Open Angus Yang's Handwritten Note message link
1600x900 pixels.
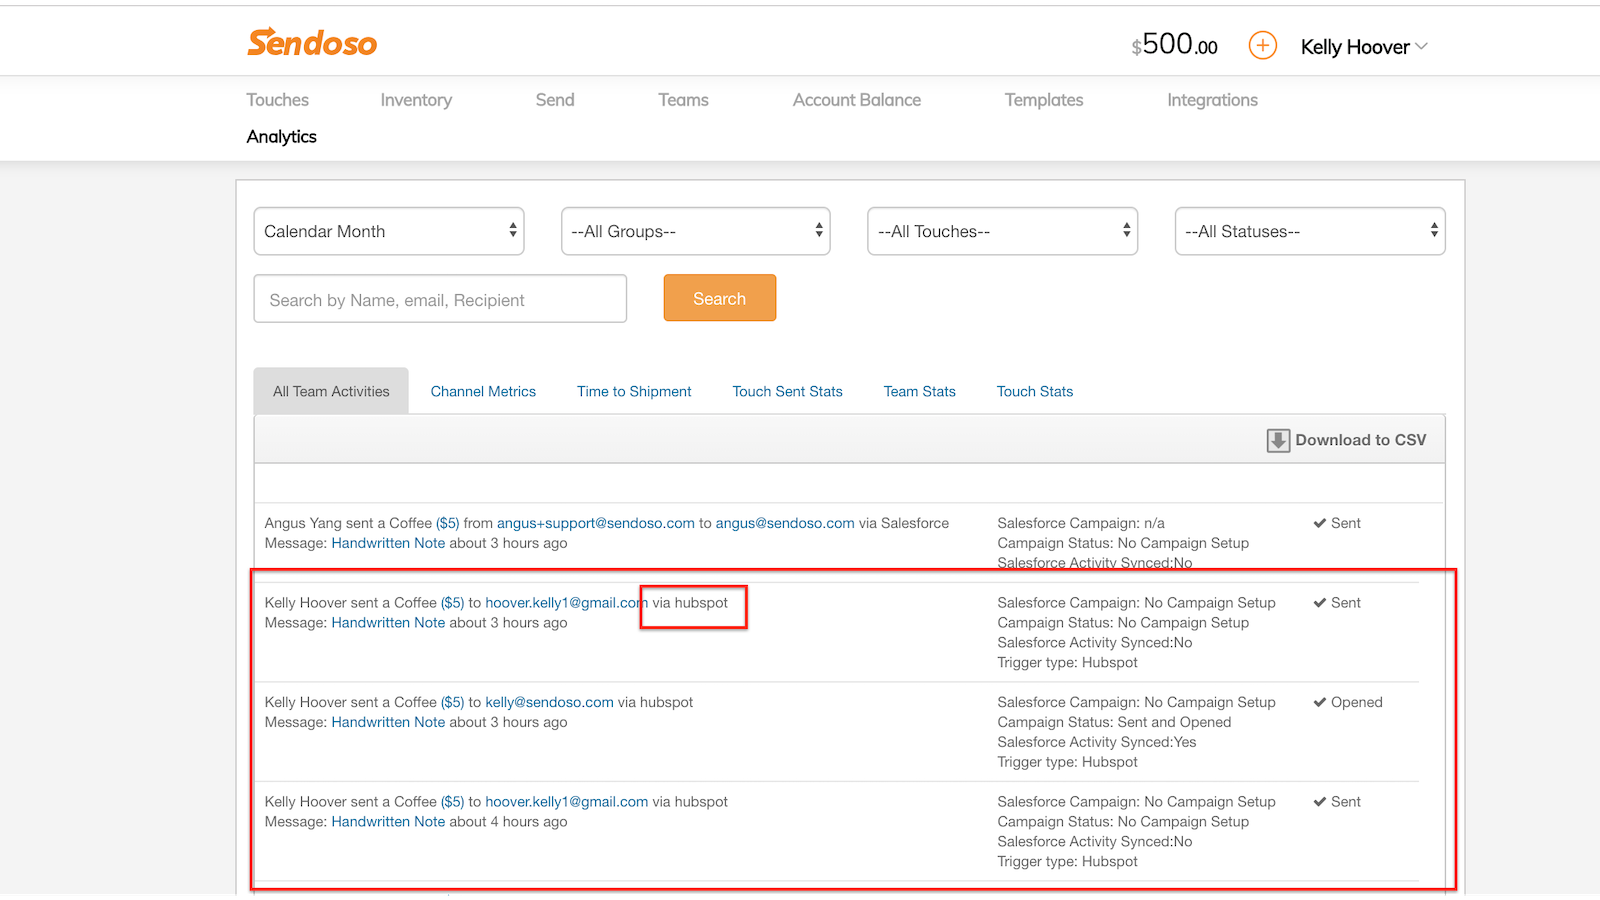(388, 543)
